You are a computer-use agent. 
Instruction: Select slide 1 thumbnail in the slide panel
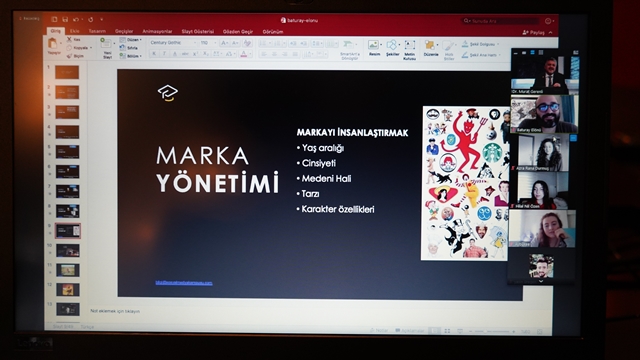tap(67, 73)
